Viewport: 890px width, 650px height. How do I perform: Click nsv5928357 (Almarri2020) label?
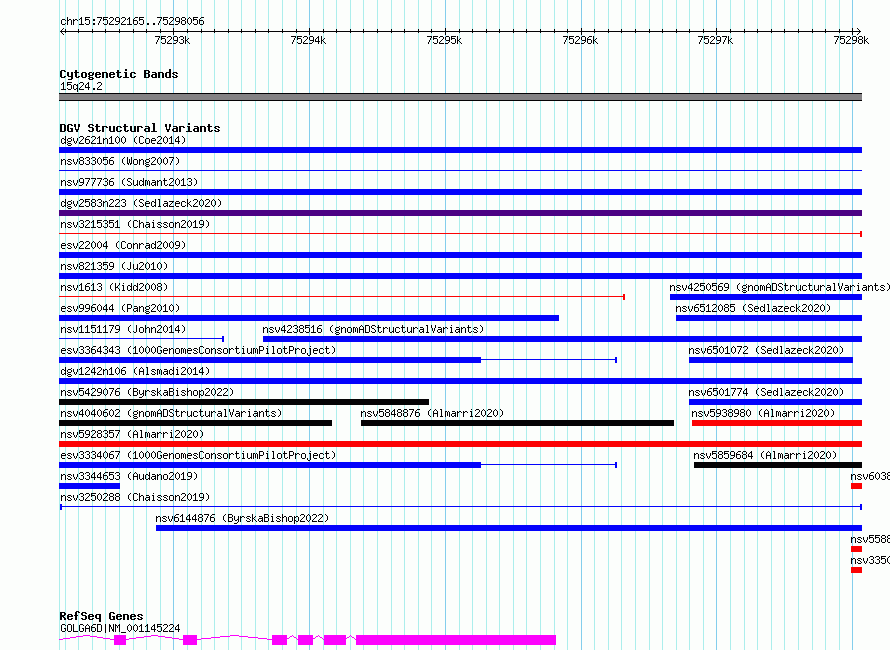pos(132,434)
